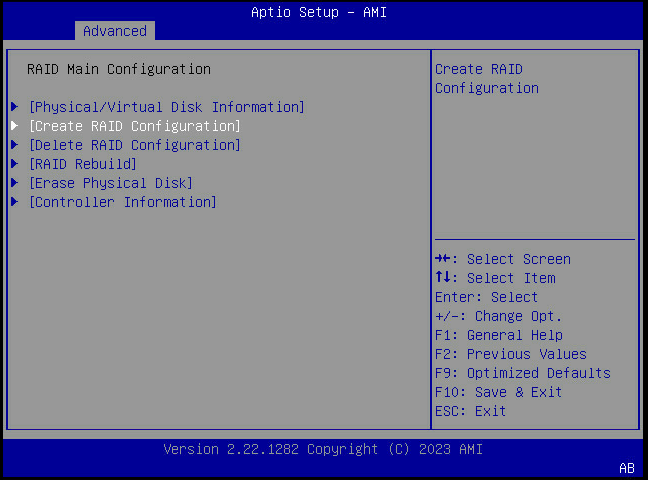The image size is (648, 480).
Task: Open Physical/Virtual Disk Information submenu
Action: point(166,107)
